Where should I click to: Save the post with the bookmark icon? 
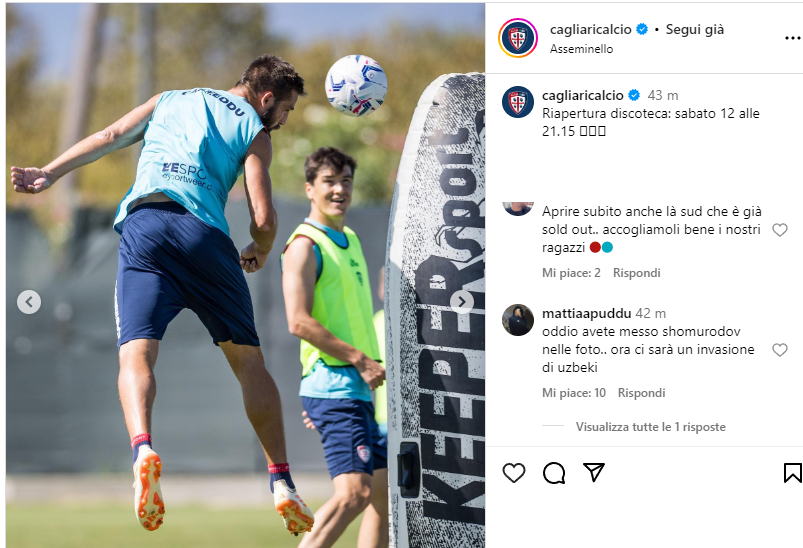click(792, 473)
